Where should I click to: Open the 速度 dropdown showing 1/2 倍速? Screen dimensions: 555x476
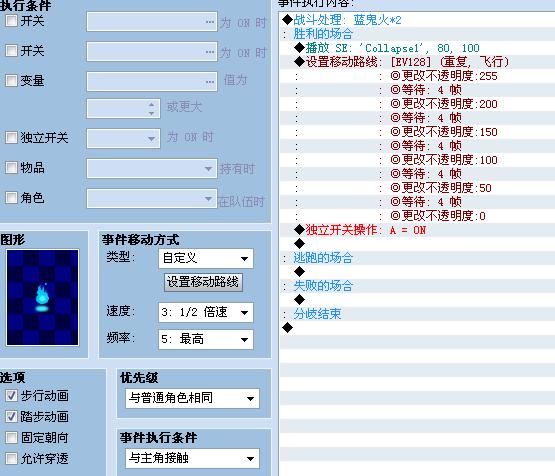pyautogui.click(x=206, y=312)
